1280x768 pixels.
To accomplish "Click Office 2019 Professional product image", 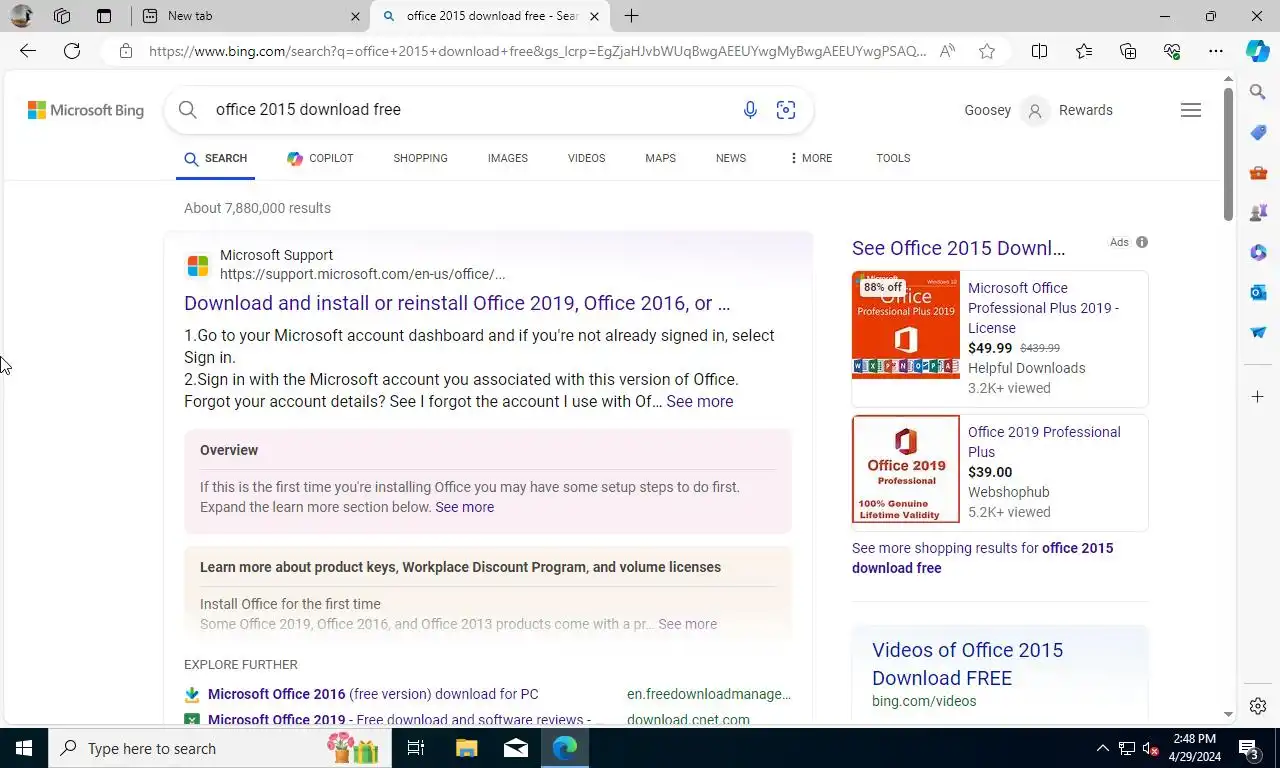I will [x=906, y=469].
